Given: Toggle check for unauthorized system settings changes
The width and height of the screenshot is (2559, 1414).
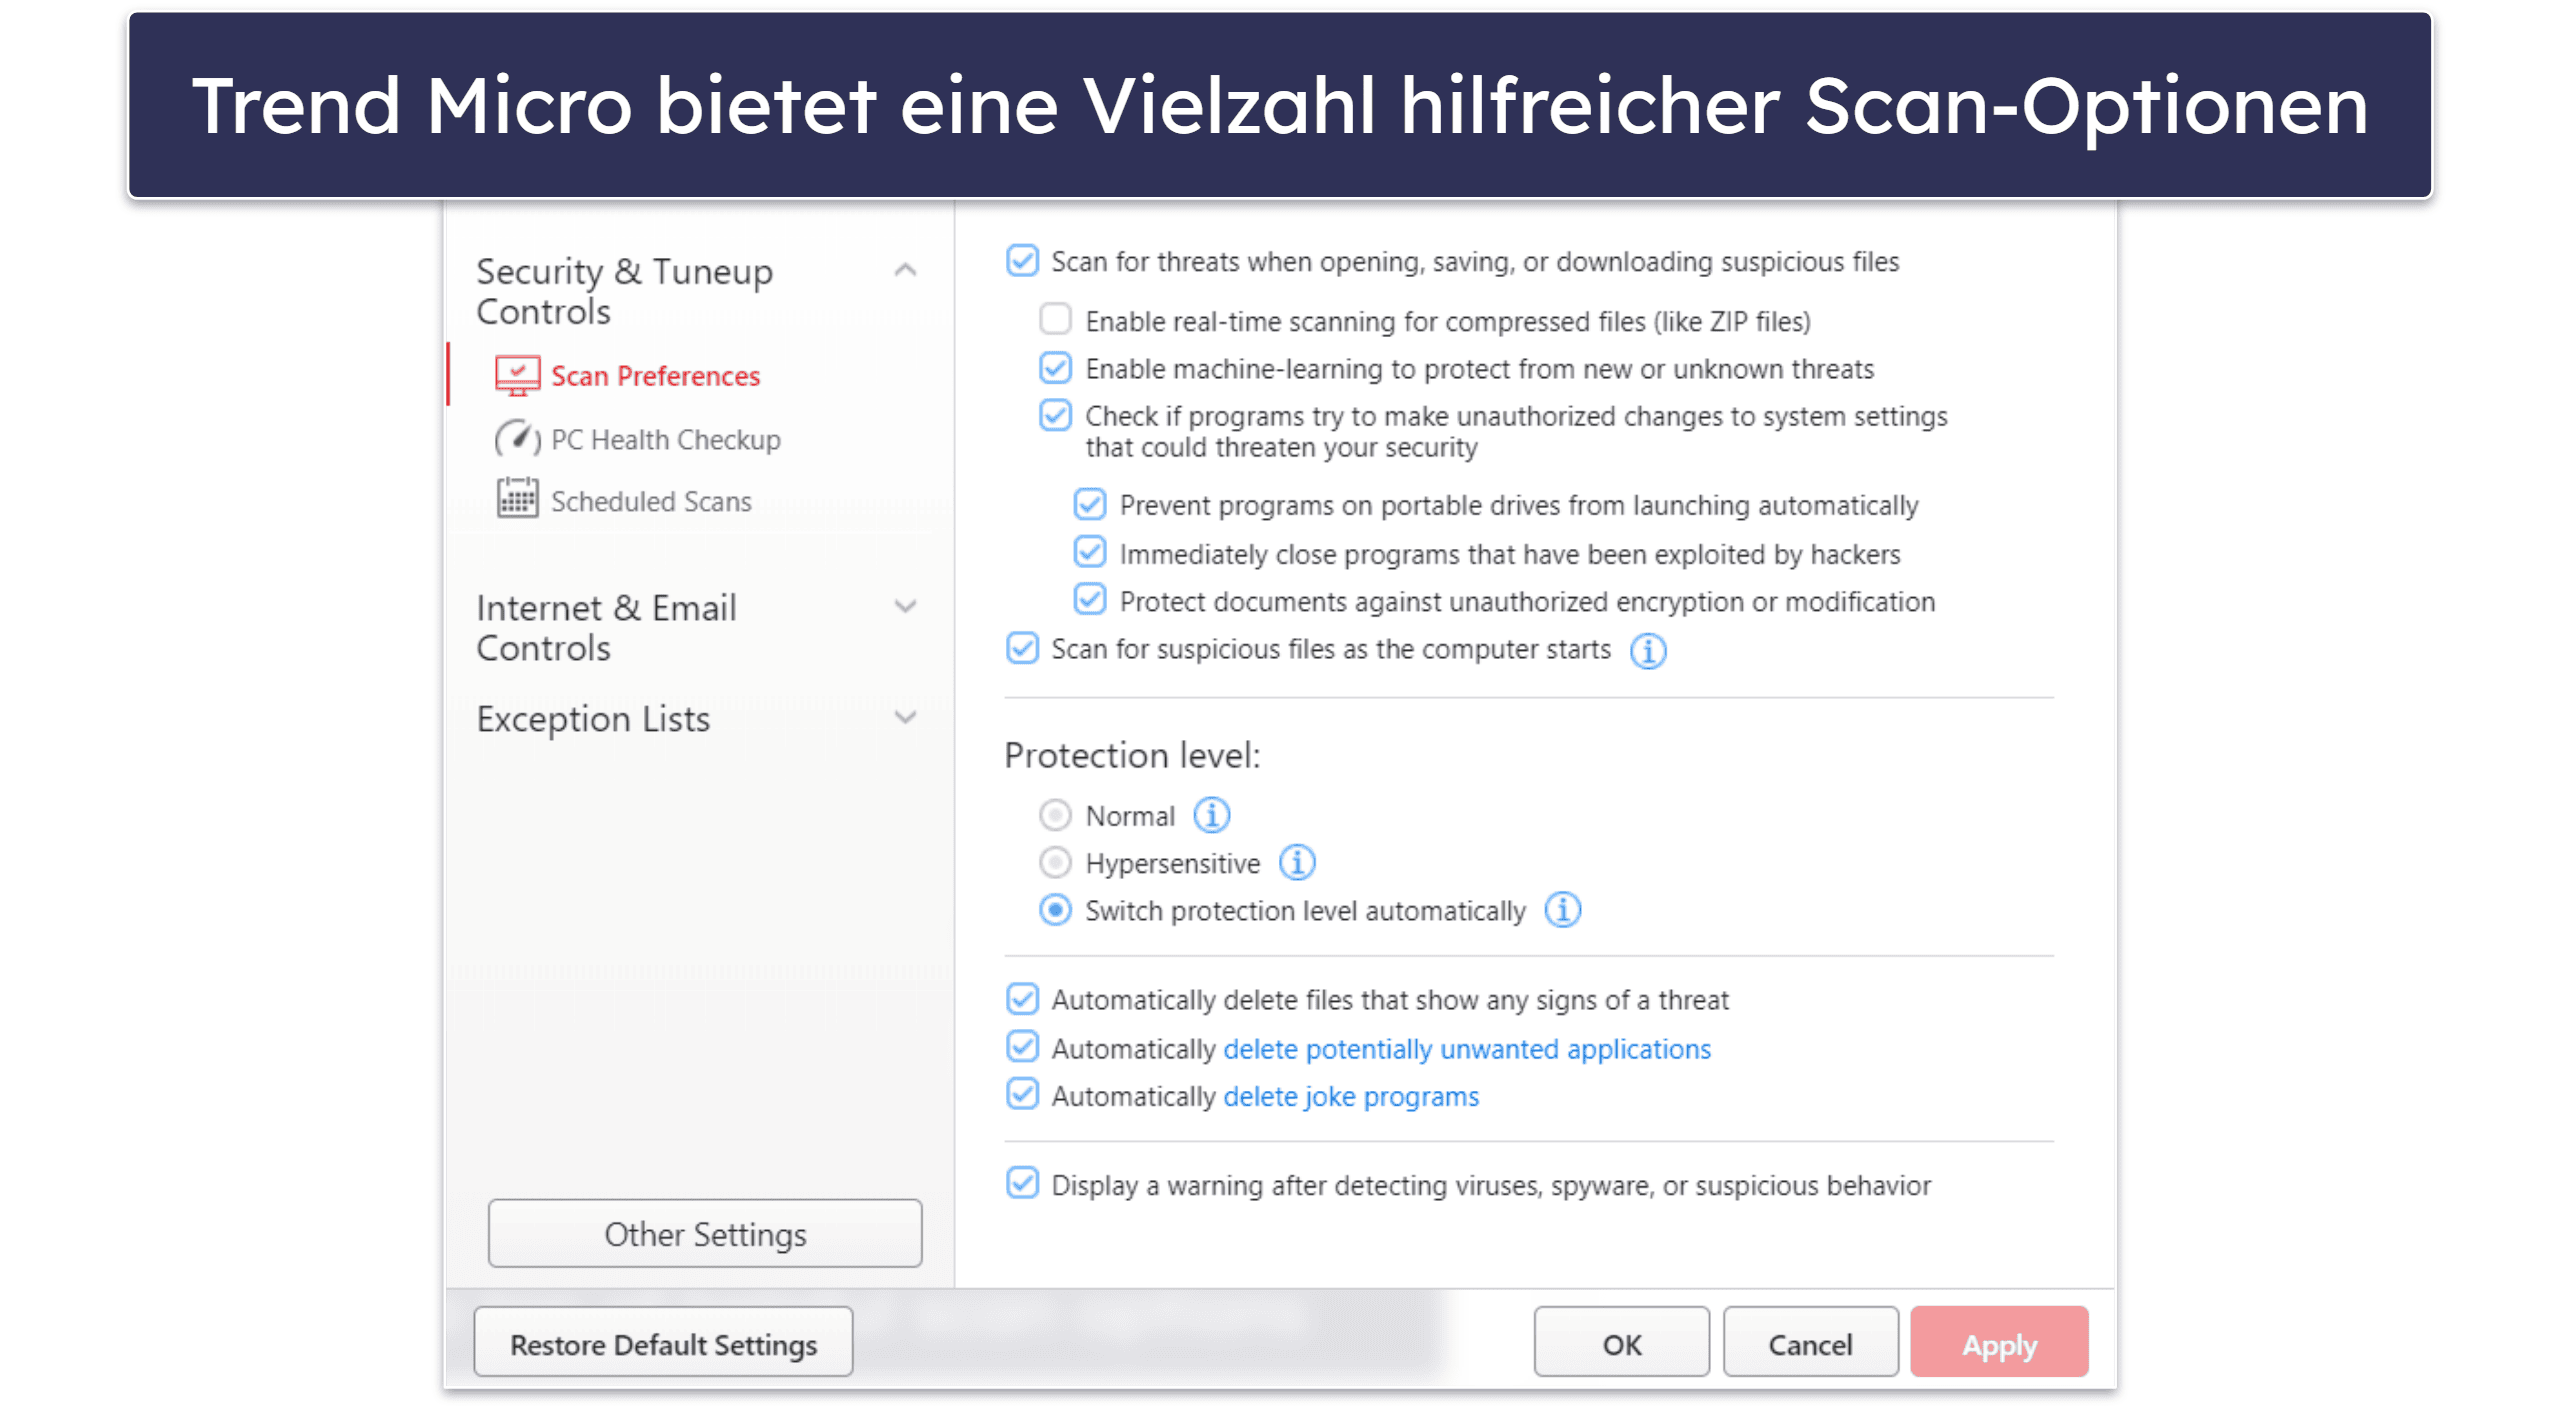Looking at the screenshot, I should 1055,415.
